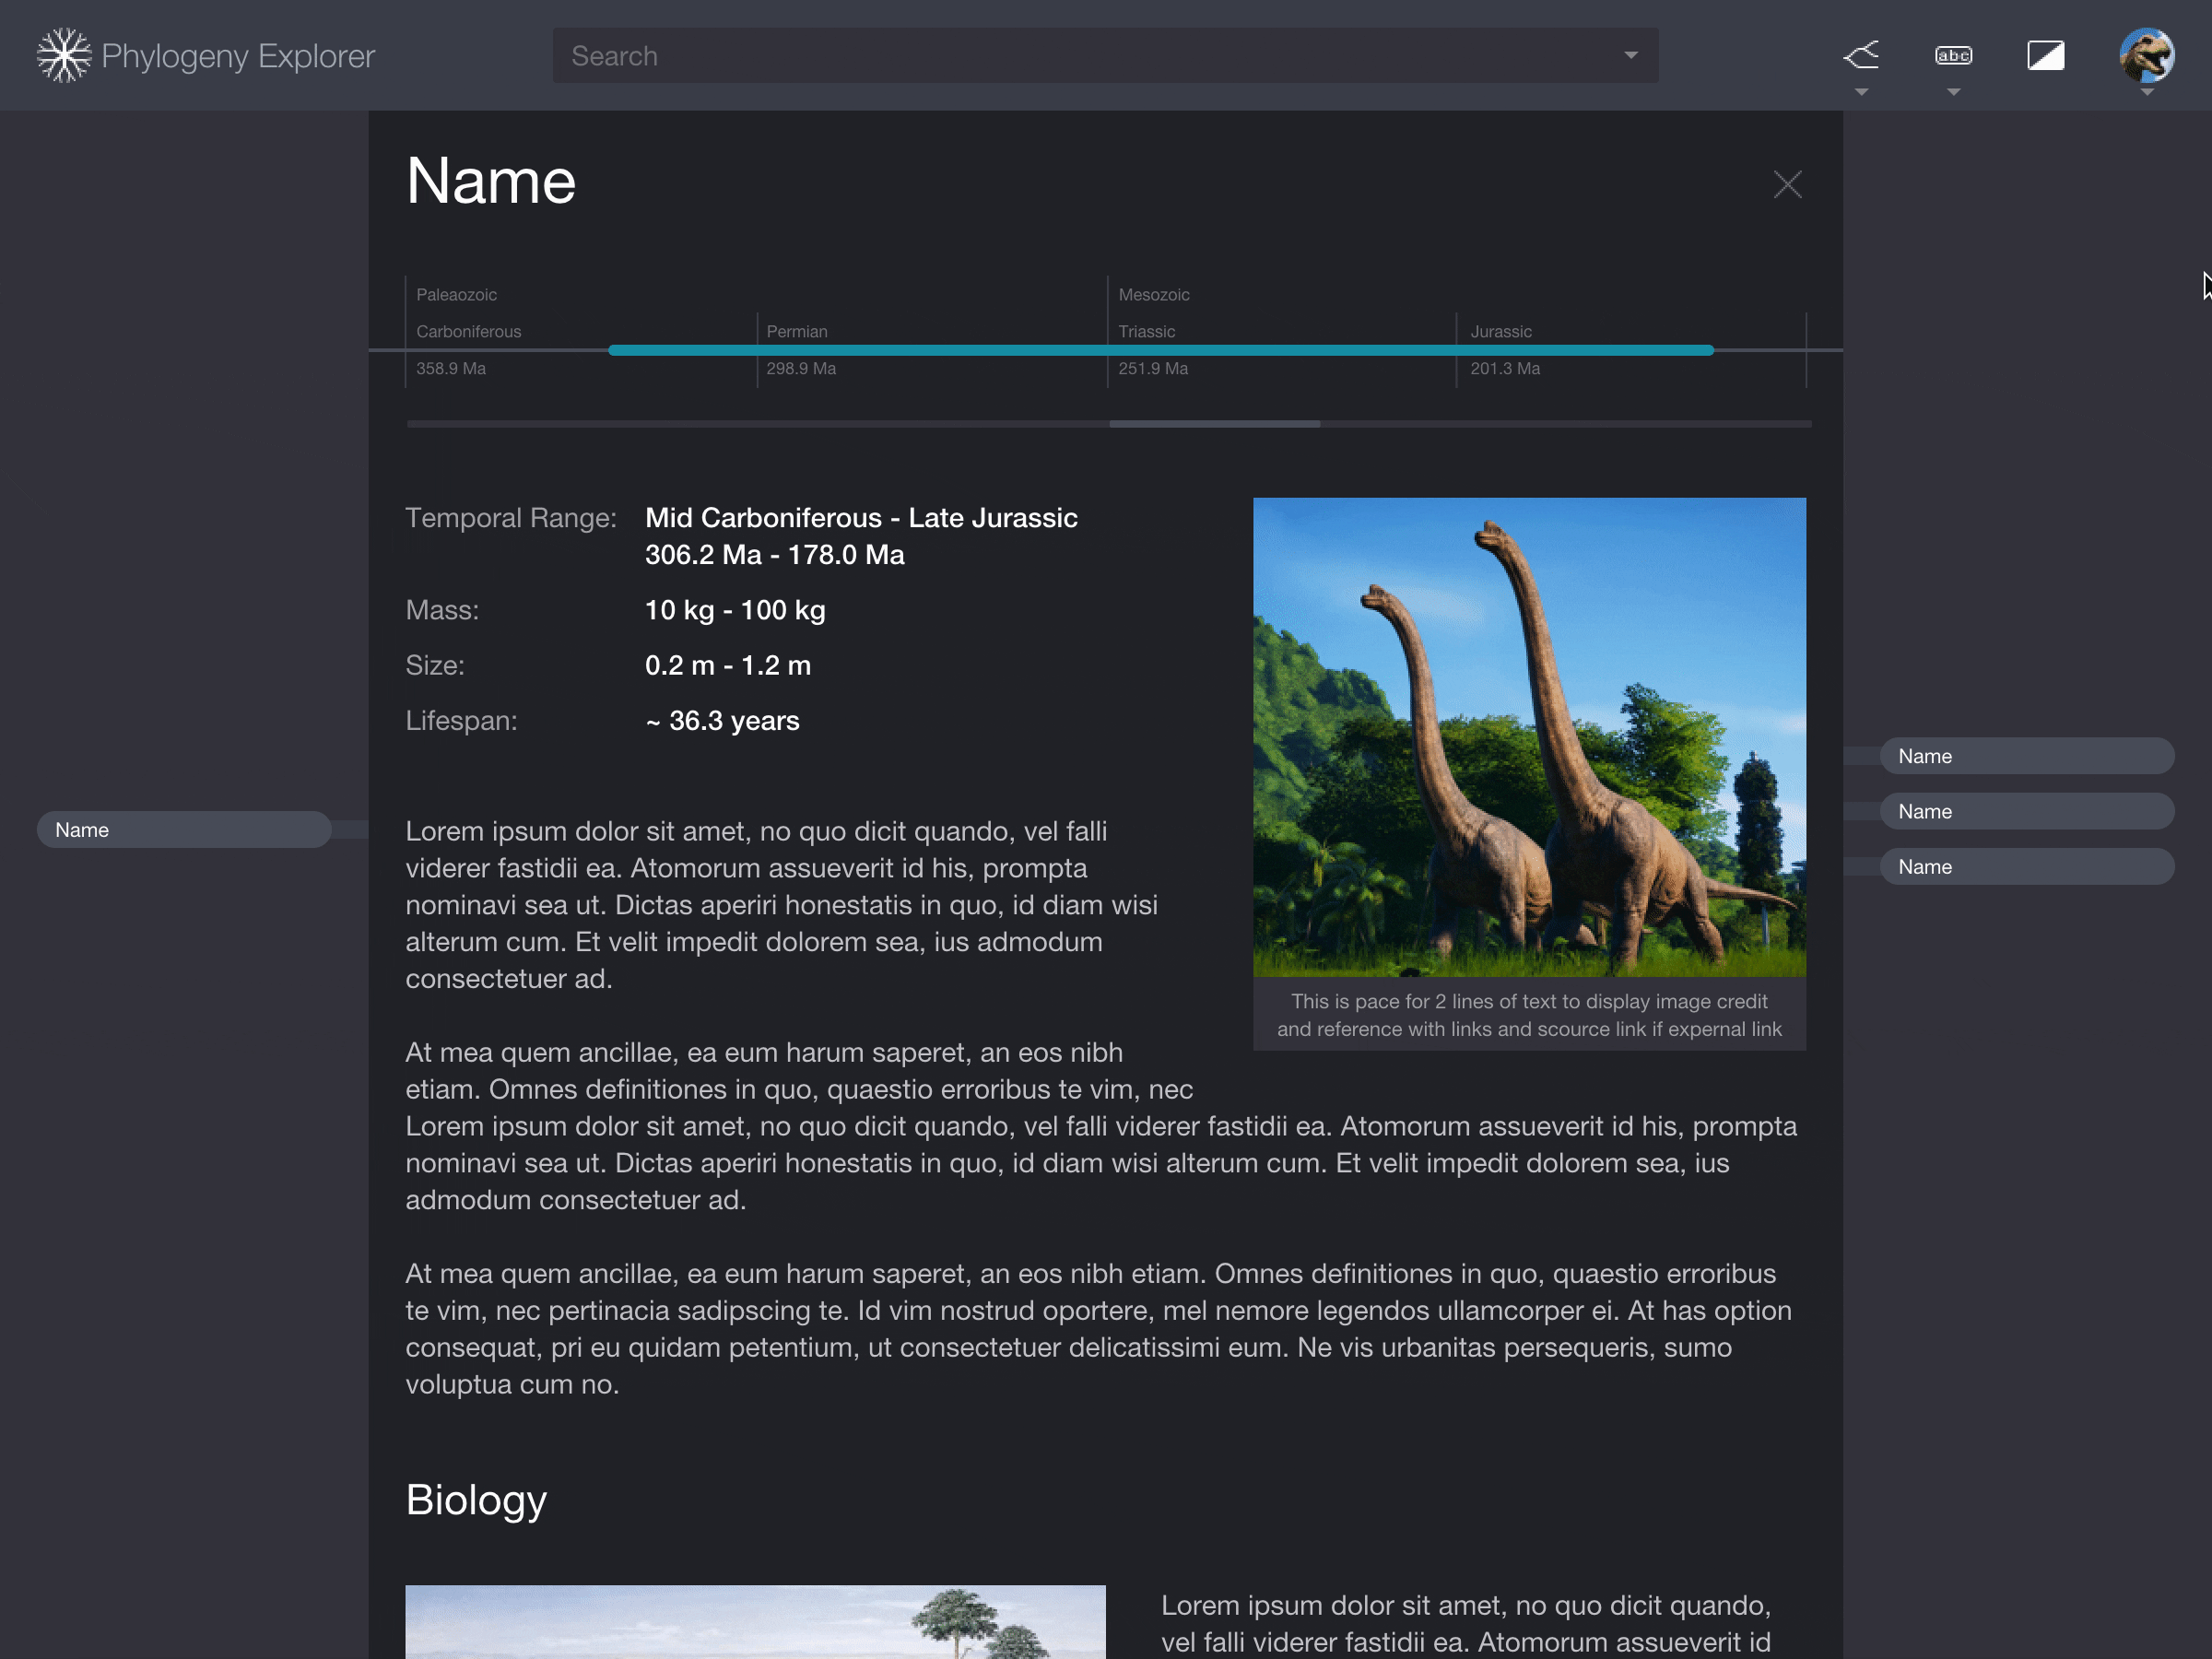This screenshot has height=1659, width=2212.
Task: Select the parent Name node on left
Action: [x=184, y=829]
